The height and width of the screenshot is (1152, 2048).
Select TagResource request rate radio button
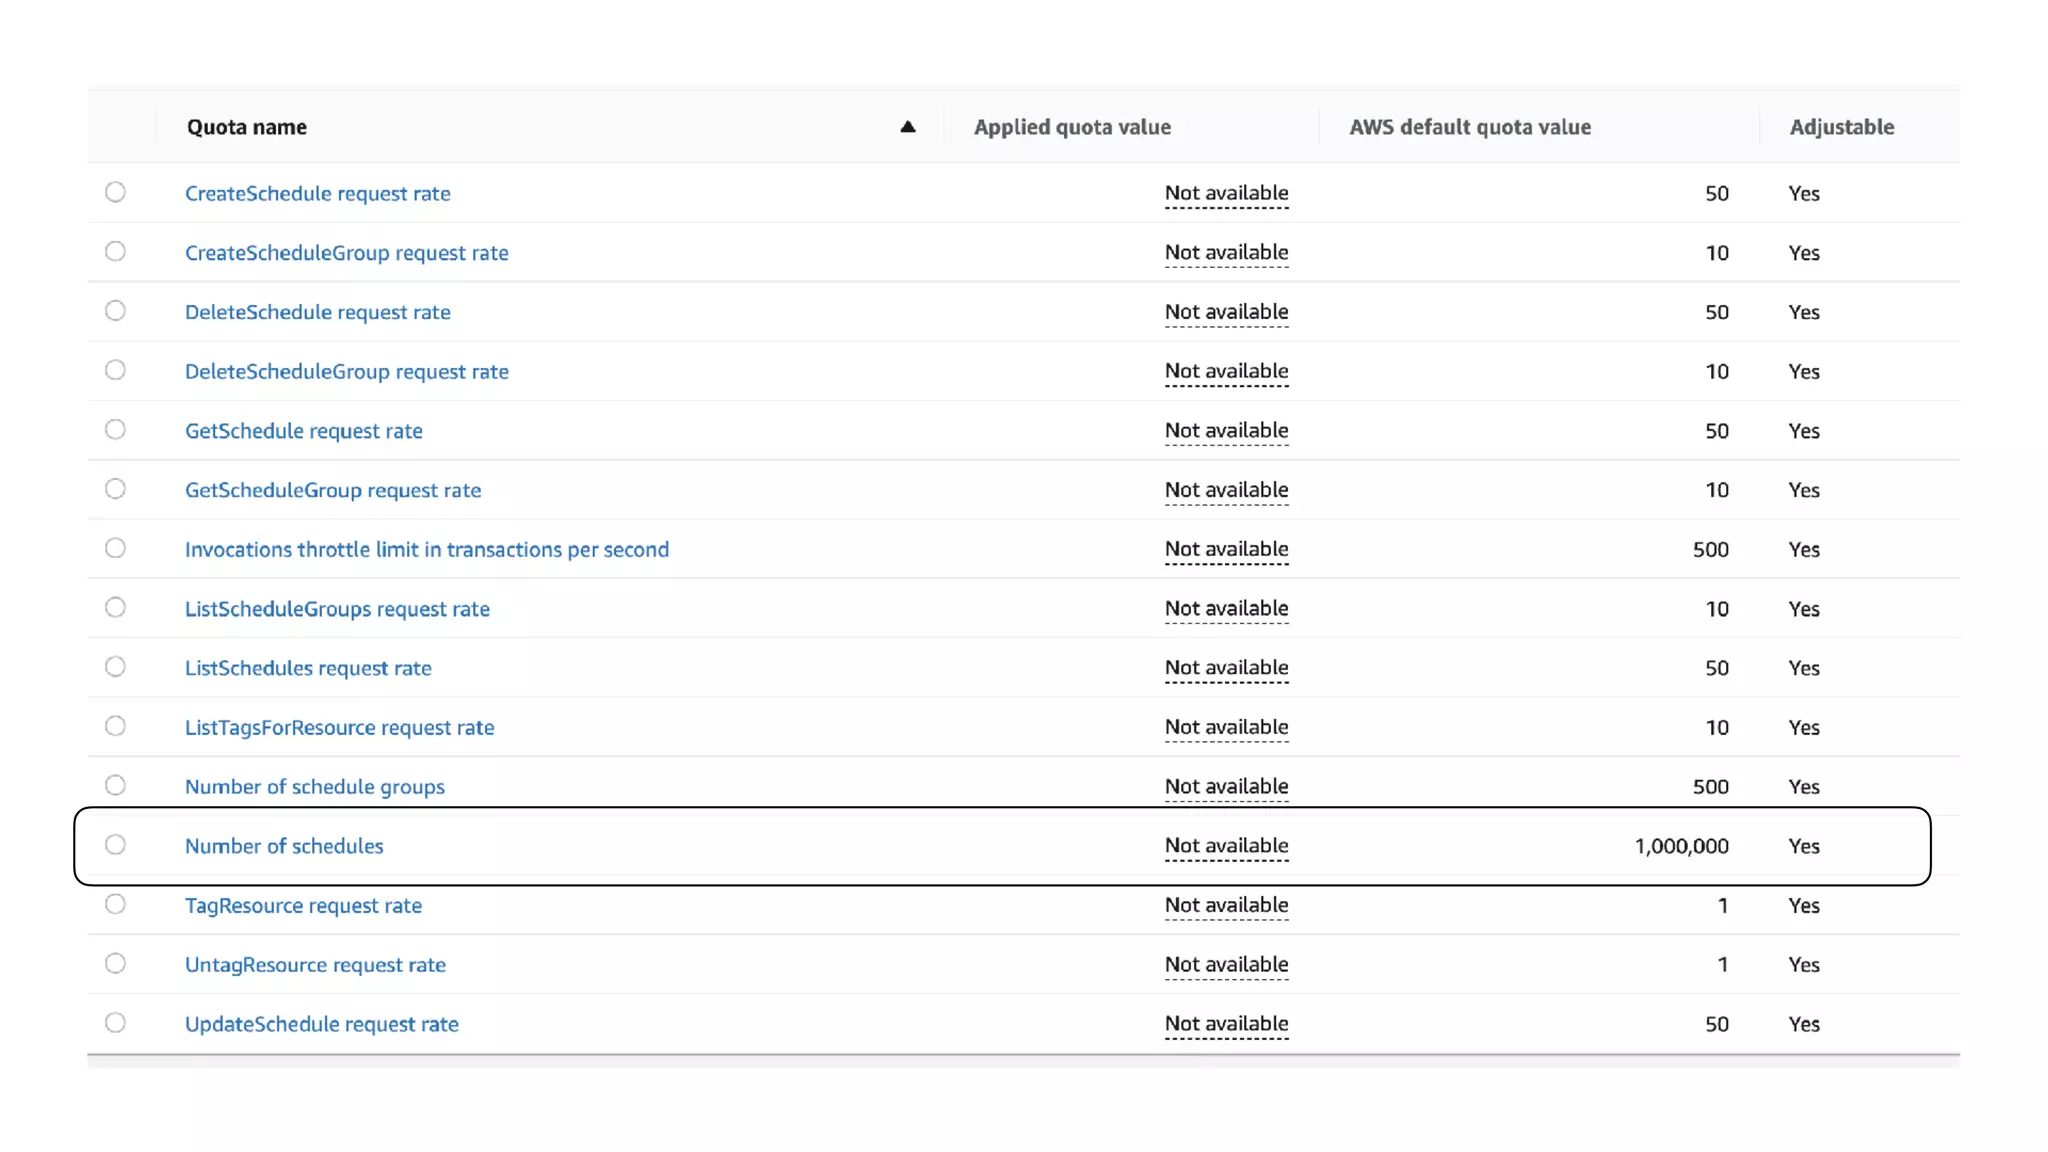[x=115, y=904]
